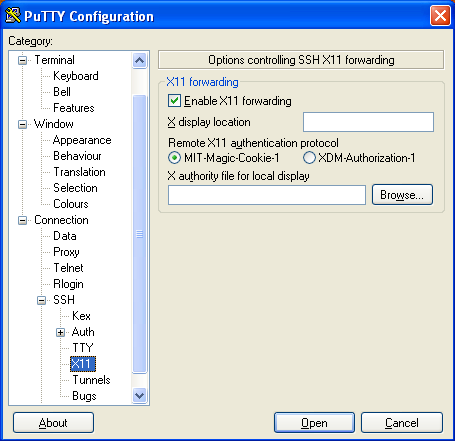The height and width of the screenshot is (441, 455).
Task: Click the X display location field
Action: (368, 122)
